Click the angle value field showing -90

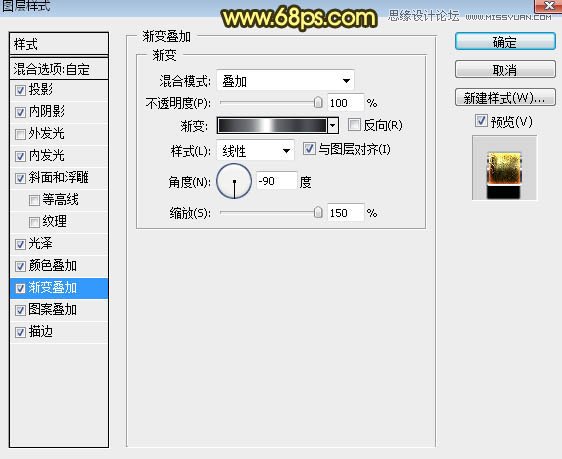pos(277,181)
